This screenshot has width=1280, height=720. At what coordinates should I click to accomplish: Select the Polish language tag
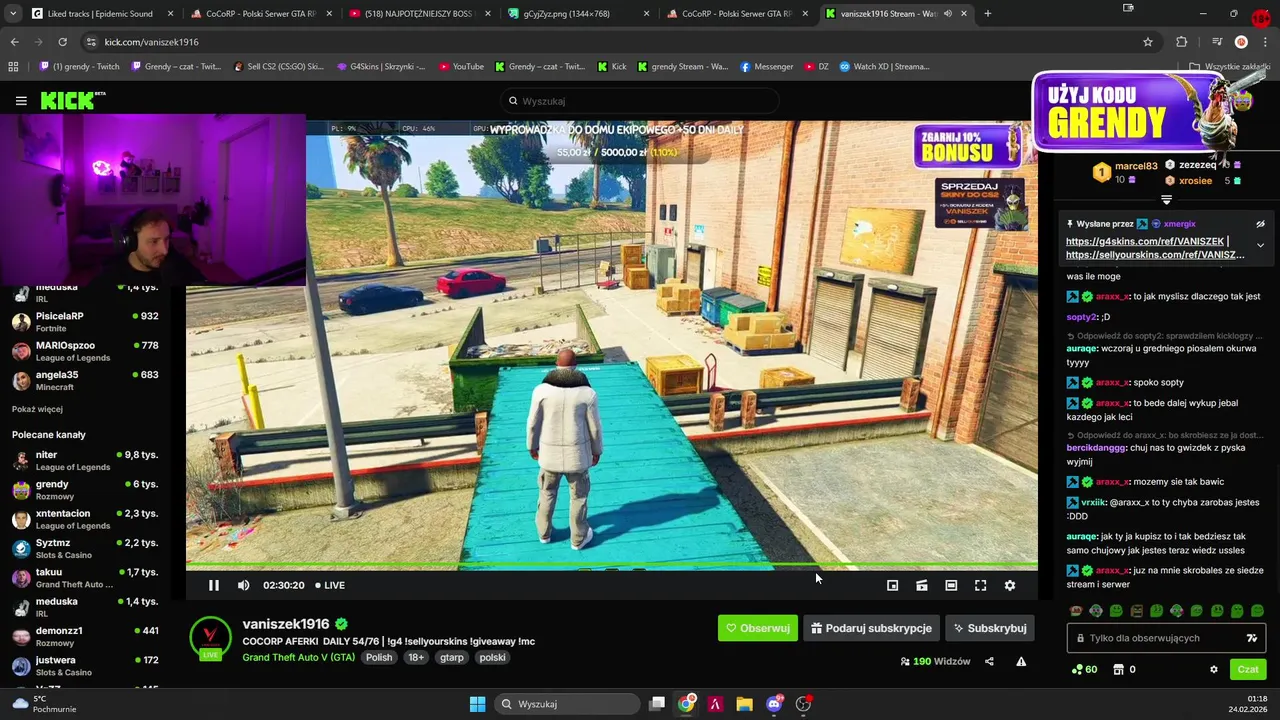pos(379,657)
